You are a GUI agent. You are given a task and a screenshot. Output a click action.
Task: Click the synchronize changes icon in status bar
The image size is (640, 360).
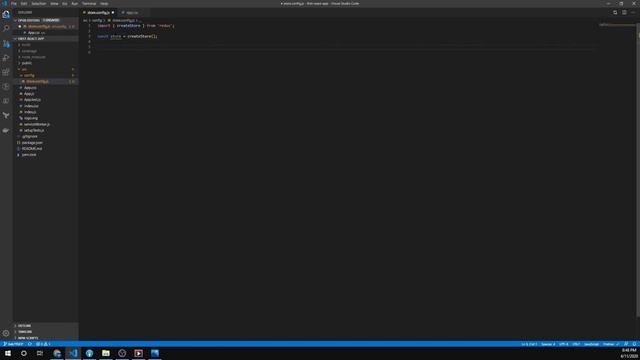(30, 344)
